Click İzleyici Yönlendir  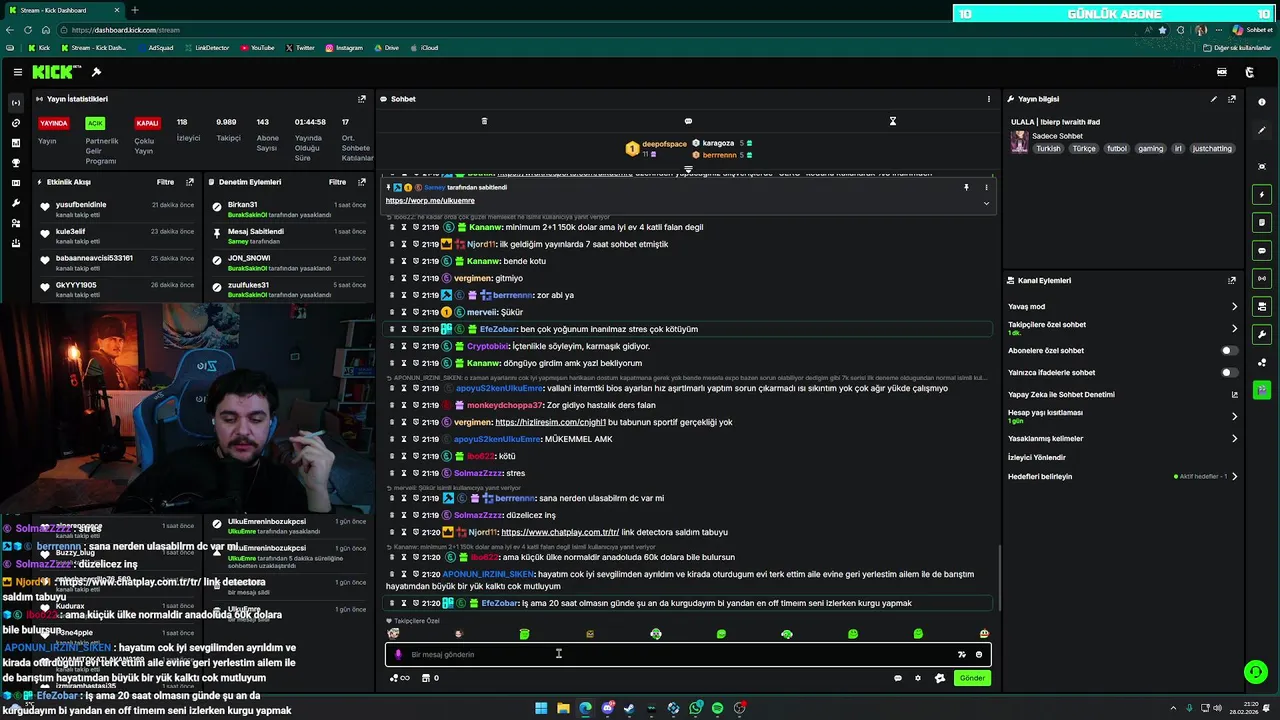(x=1037, y=458)
